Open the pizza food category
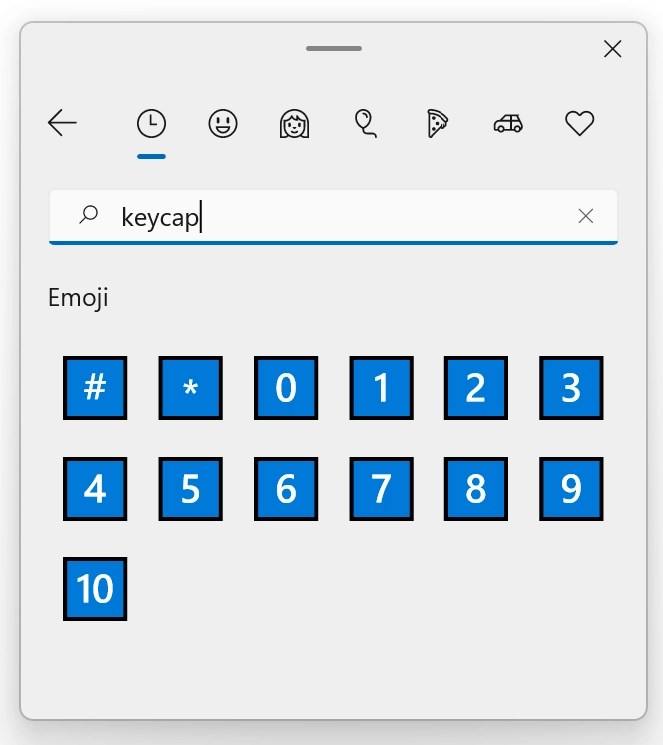Screen dimensions: 663x745 click(437, 124)
